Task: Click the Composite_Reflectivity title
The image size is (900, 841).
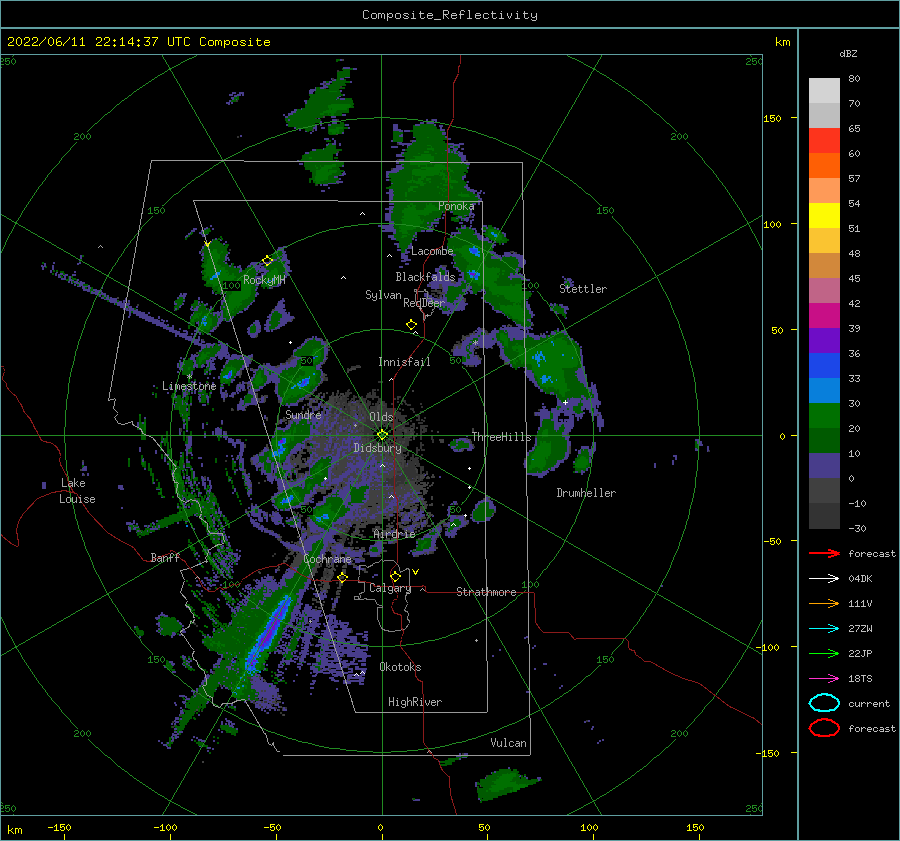Action: pyautogui.click(x=450, y=15)
